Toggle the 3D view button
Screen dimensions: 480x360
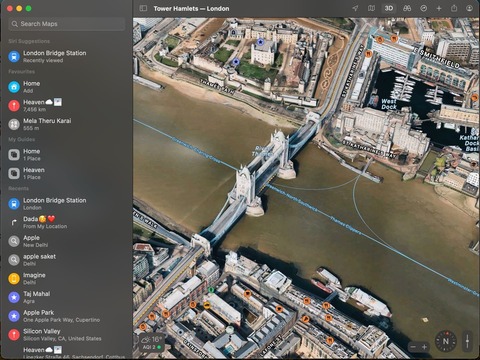pos(389,8)
